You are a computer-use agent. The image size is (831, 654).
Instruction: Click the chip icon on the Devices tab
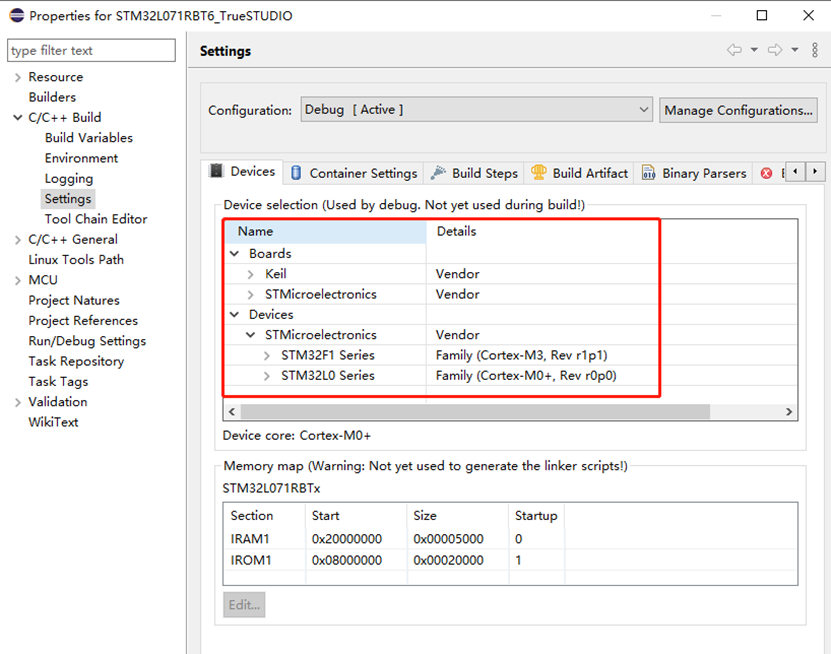coord(214,171)
